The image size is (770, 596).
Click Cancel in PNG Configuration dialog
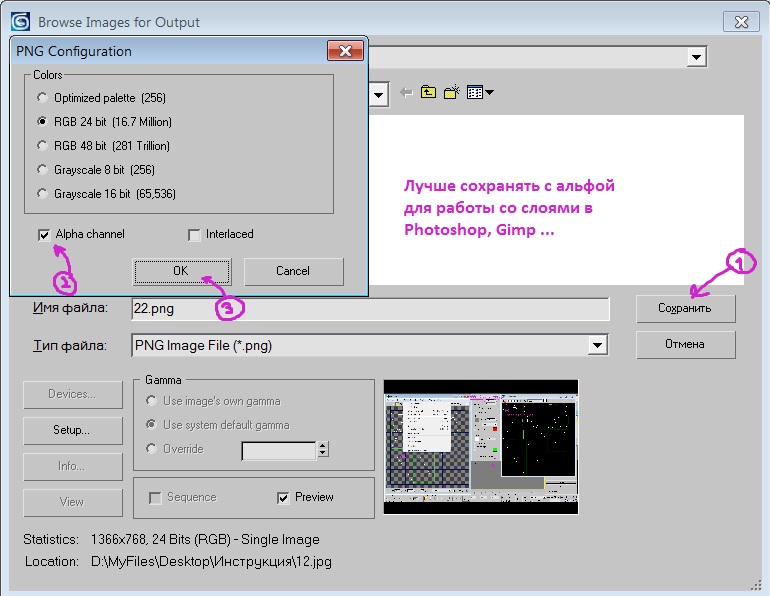[x=293, y=271]
